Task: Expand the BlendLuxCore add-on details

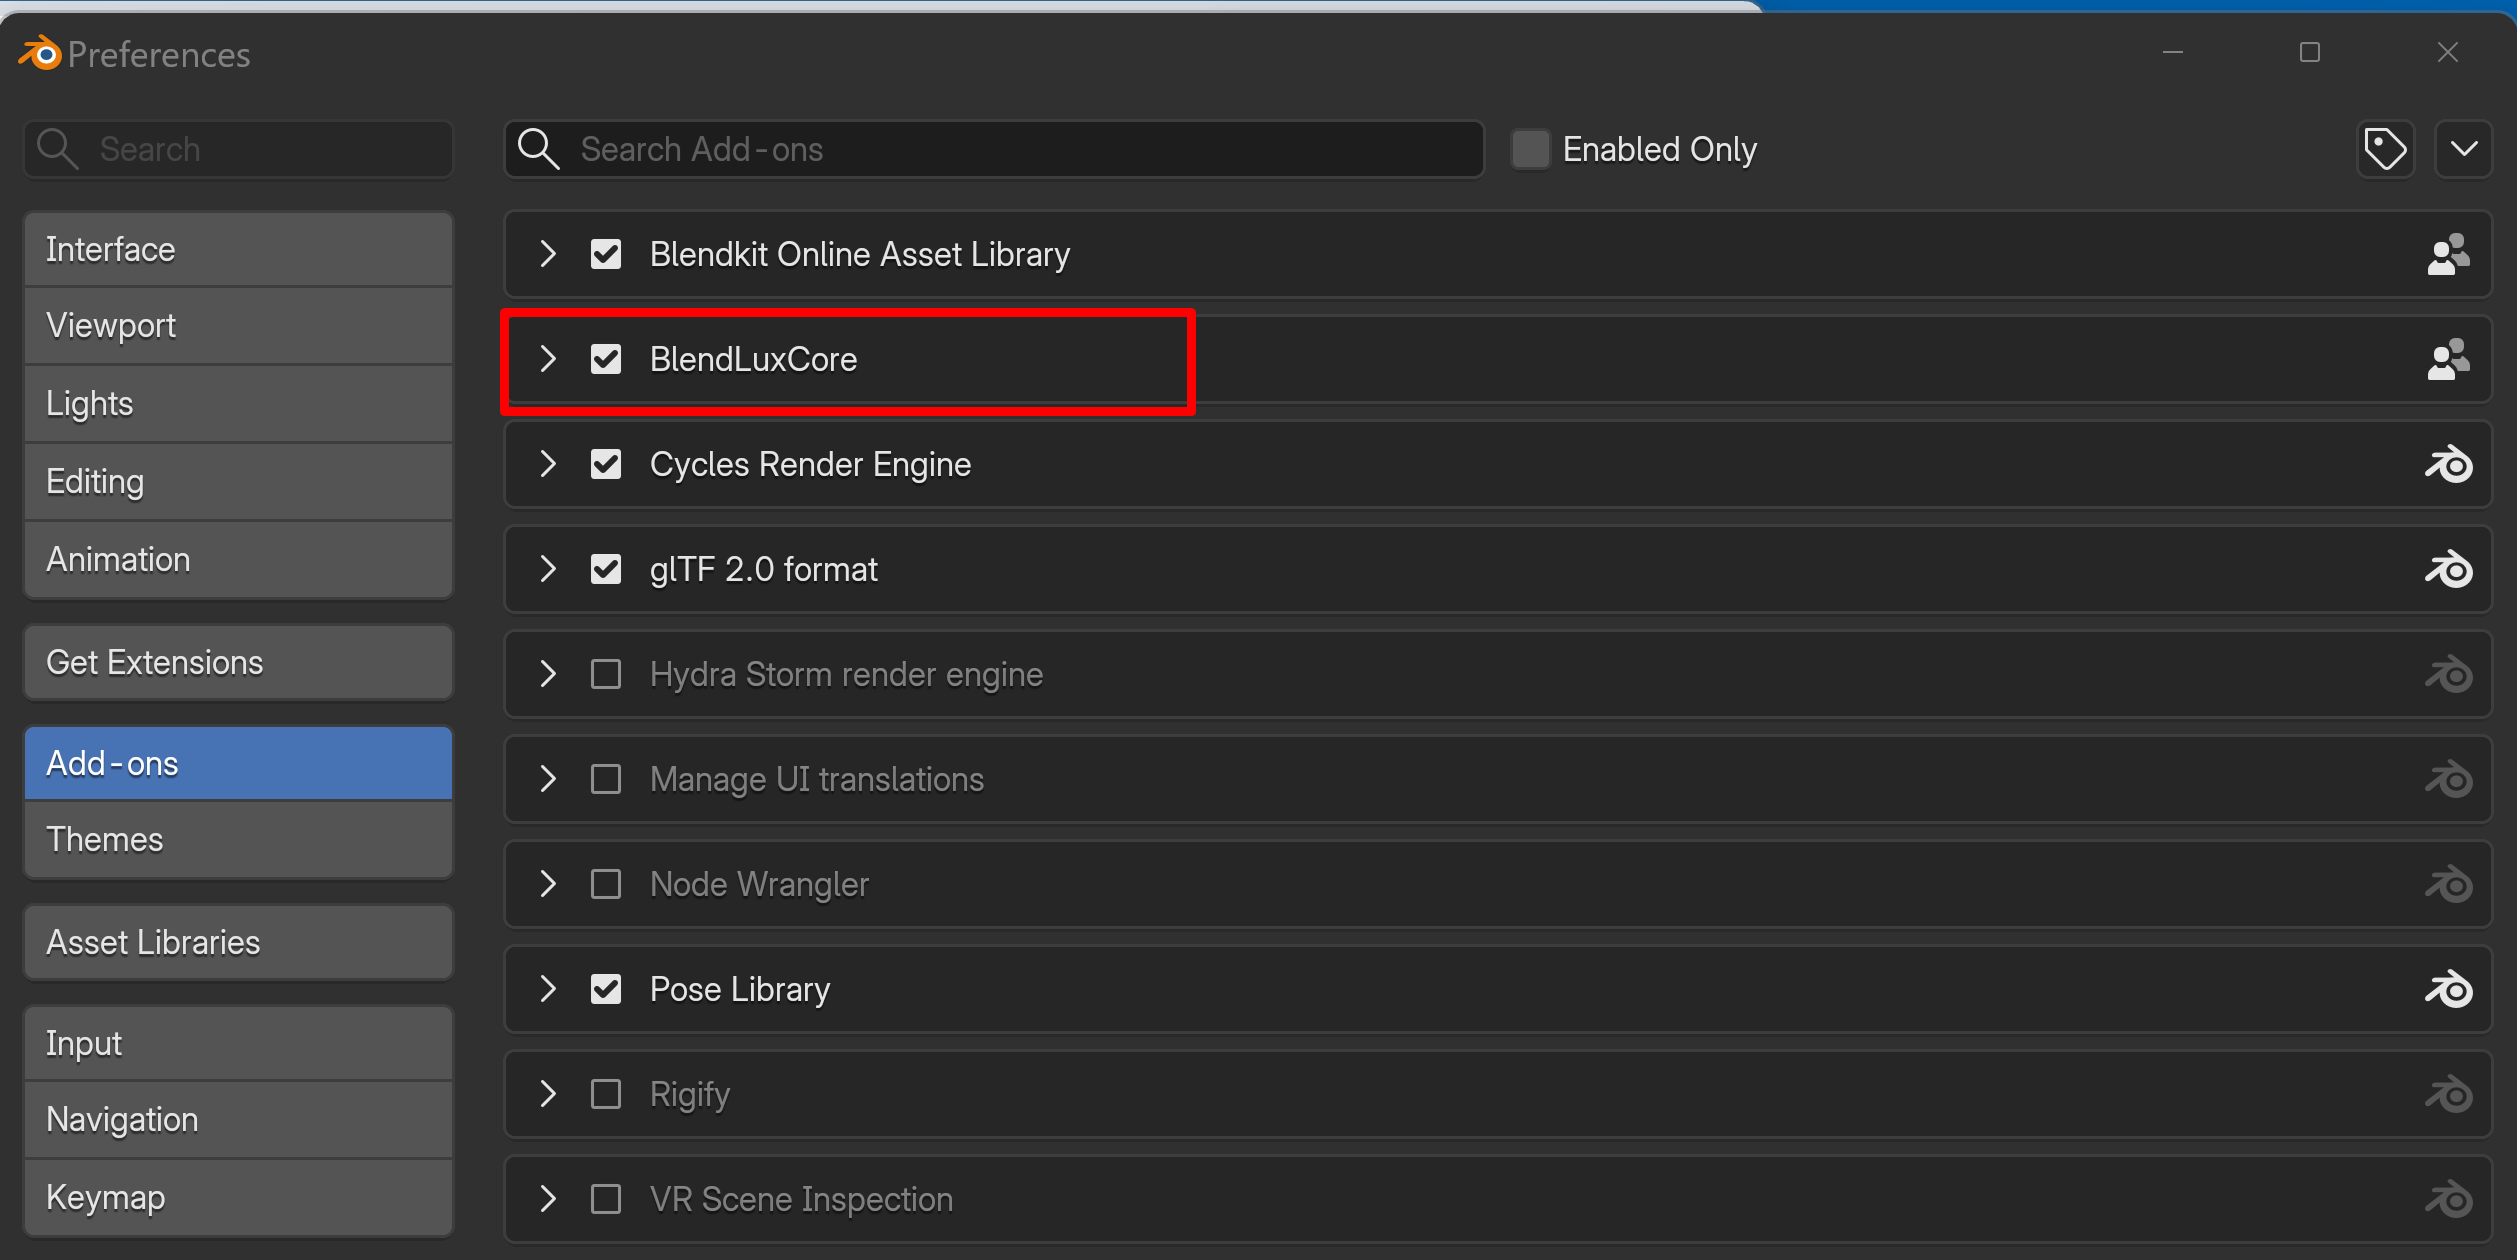Action: click(548, 359)
